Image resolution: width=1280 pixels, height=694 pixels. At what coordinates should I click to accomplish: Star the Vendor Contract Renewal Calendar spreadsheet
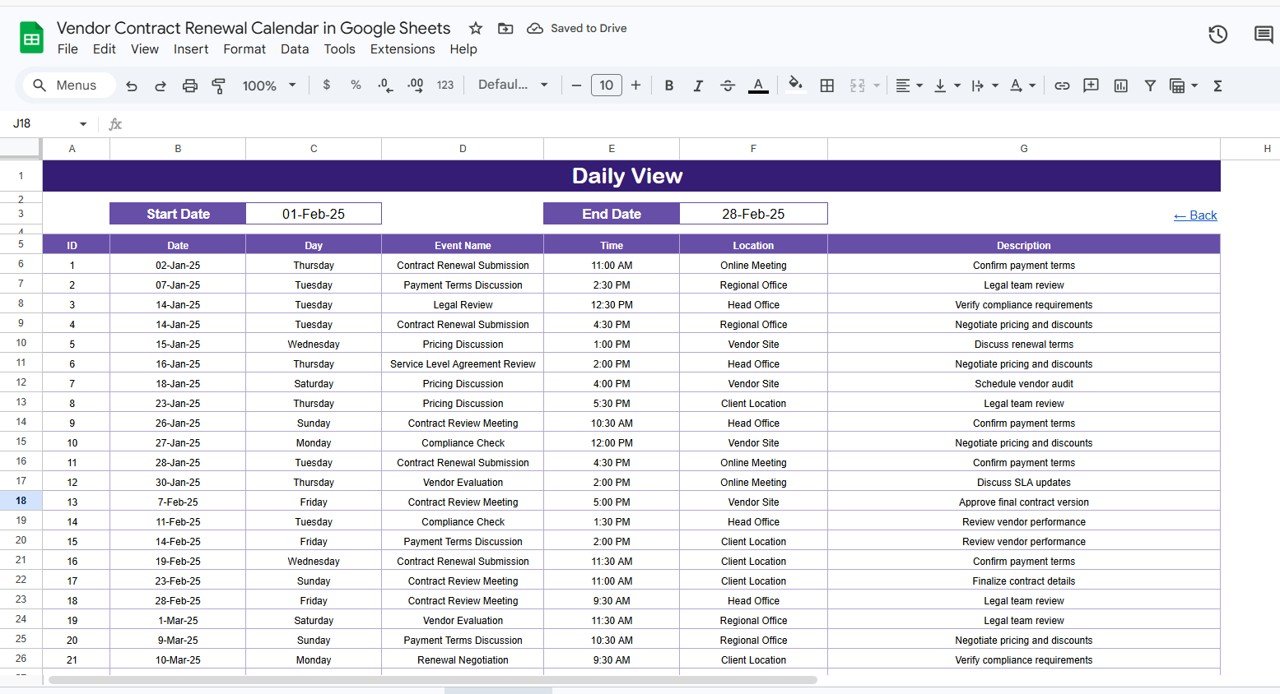click(475, 28)
